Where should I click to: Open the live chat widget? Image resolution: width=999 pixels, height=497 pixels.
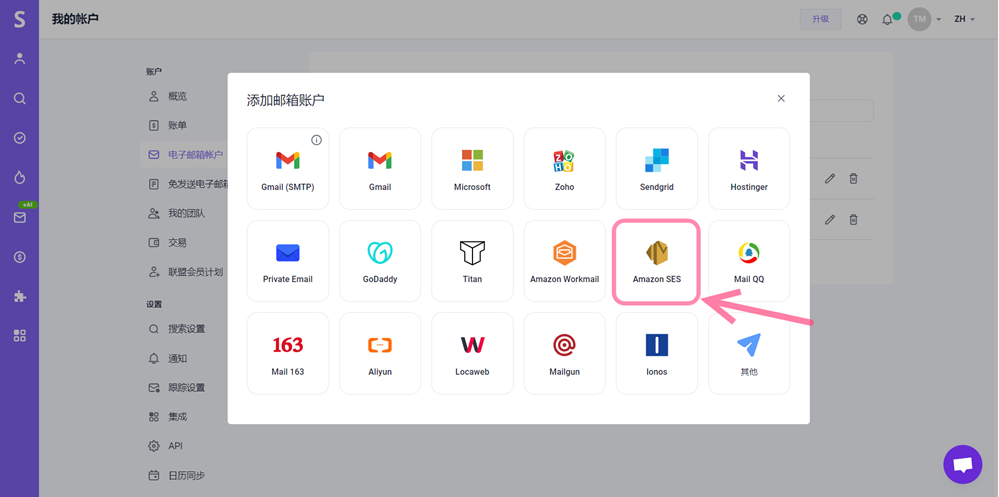[962, 464]
